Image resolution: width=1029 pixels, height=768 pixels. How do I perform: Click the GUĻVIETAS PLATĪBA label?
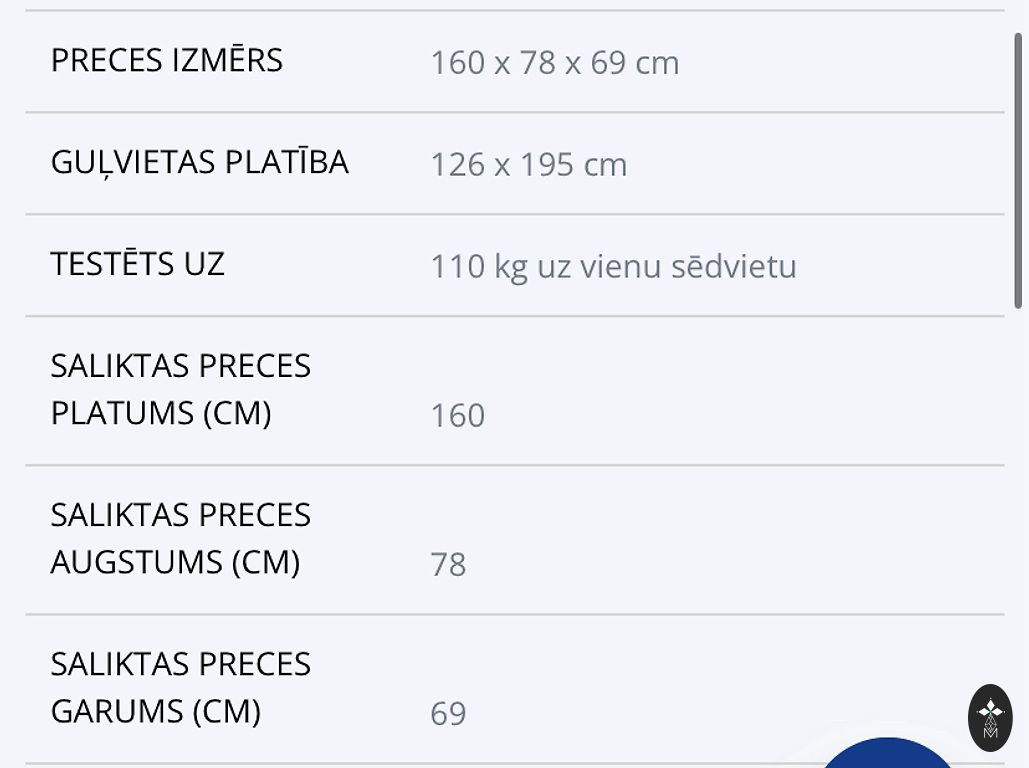(x=200, y=162)
